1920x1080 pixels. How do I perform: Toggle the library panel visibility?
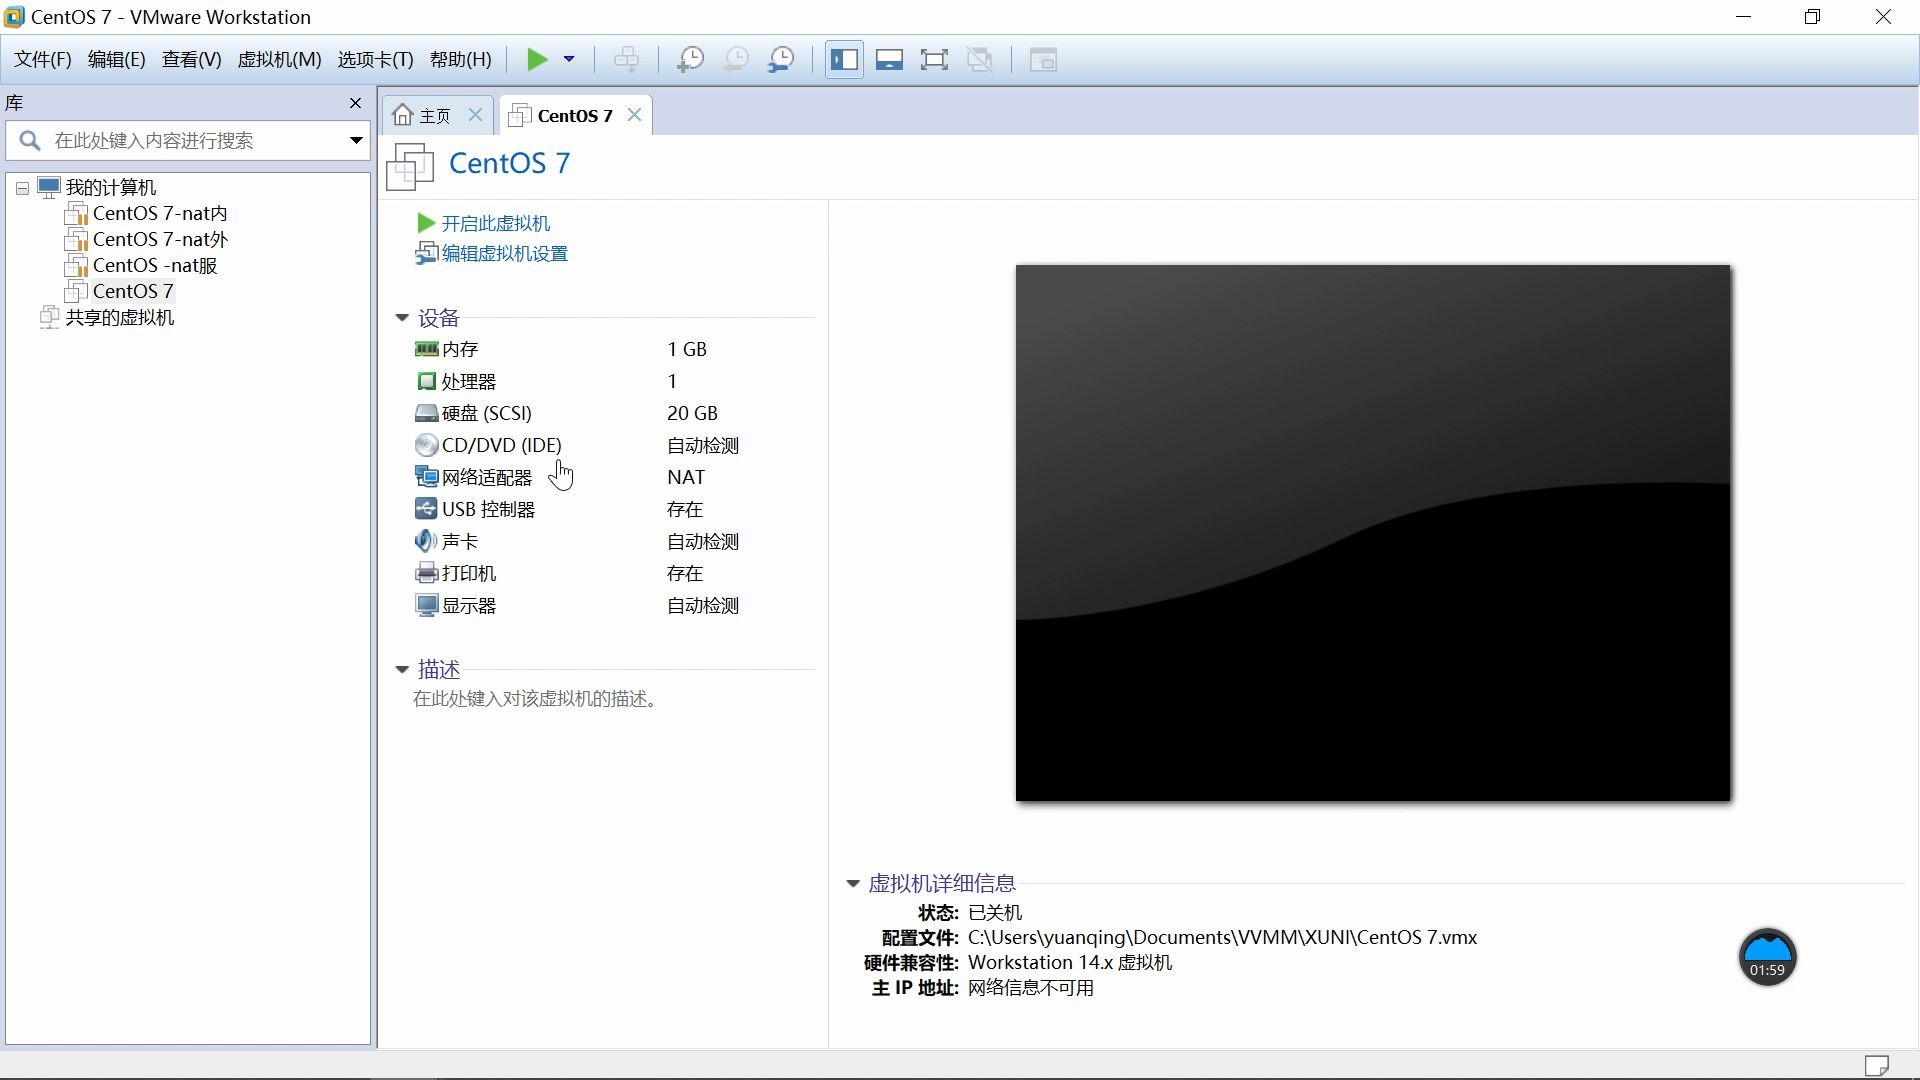pyautogui.click(x=844, y=59)
